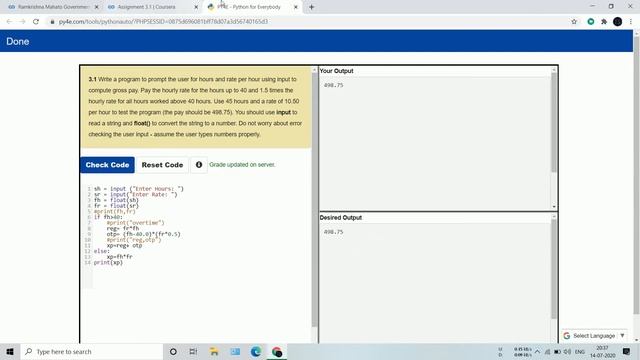Open the Chrome three-dot menu
This screenshot has width=640, height=360.
[631, 22]
